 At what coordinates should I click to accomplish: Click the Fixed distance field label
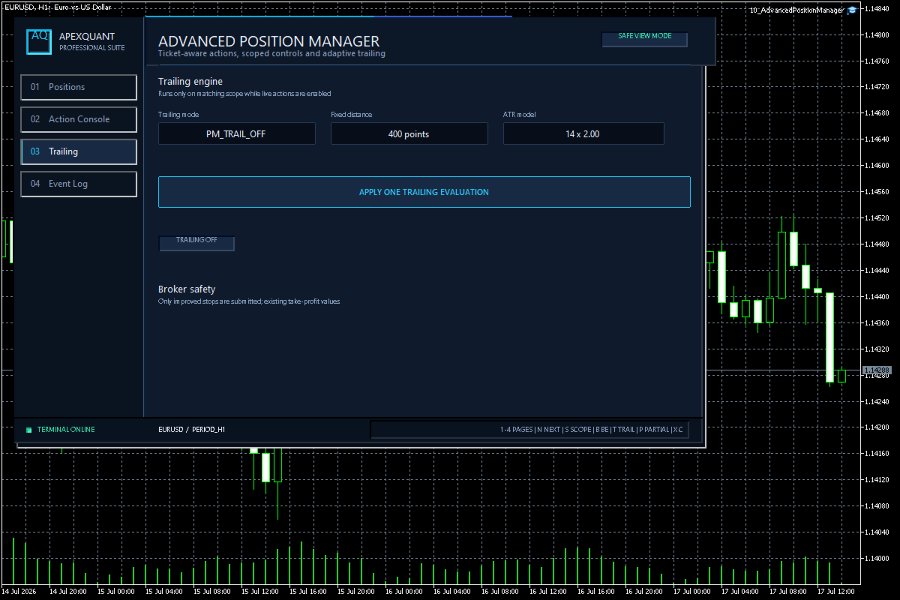(351, 114)
